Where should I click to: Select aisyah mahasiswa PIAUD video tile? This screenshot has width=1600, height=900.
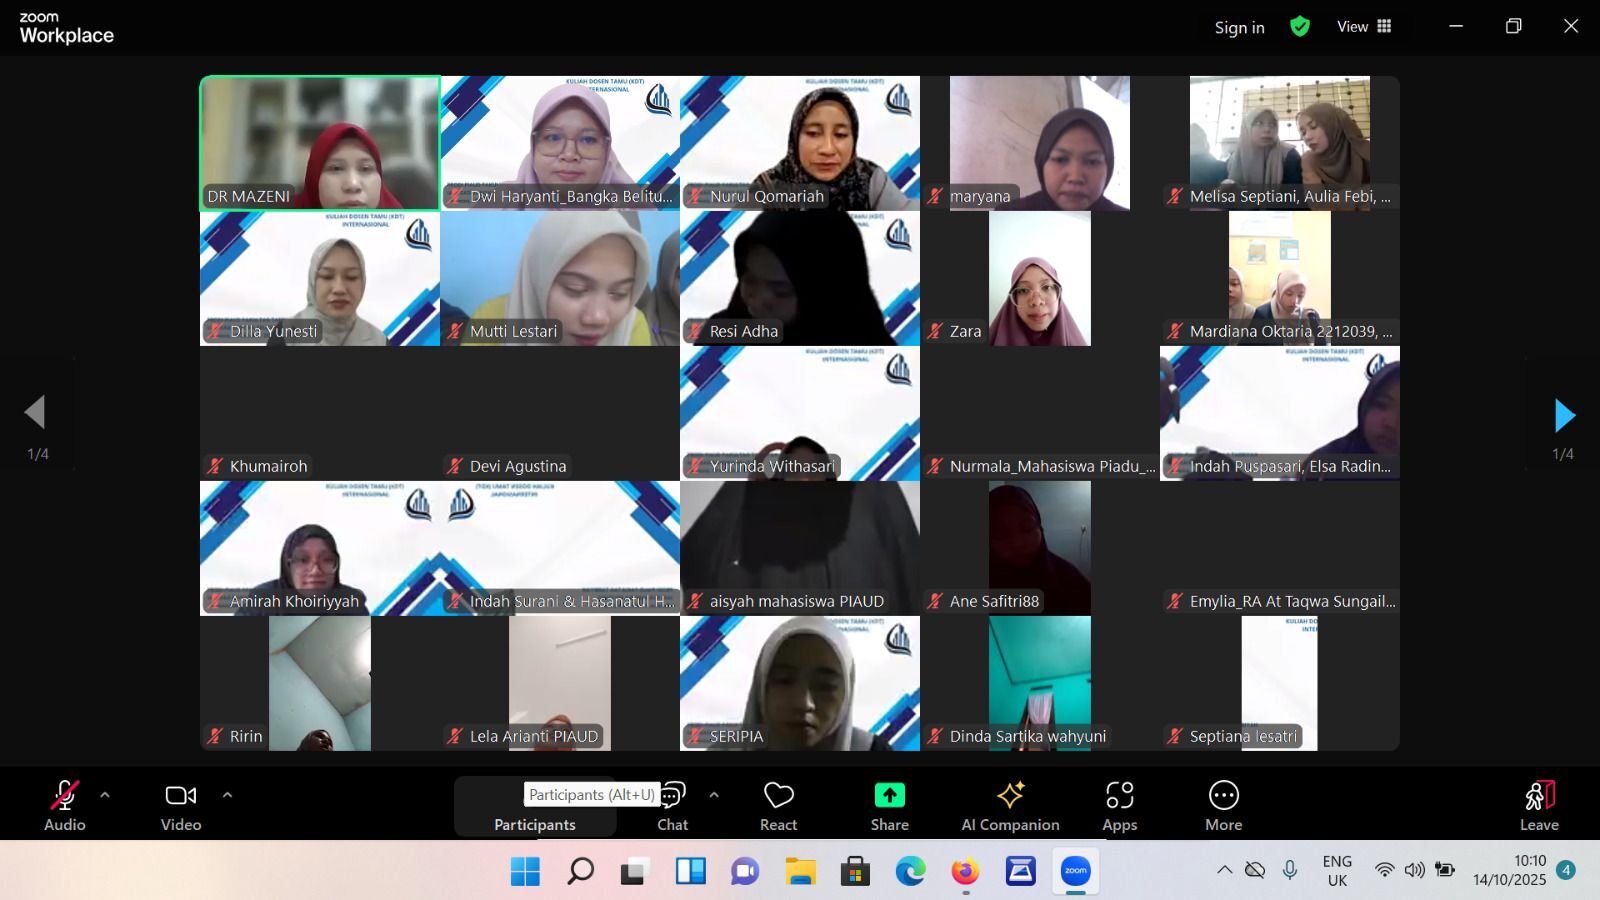[800, 548]
